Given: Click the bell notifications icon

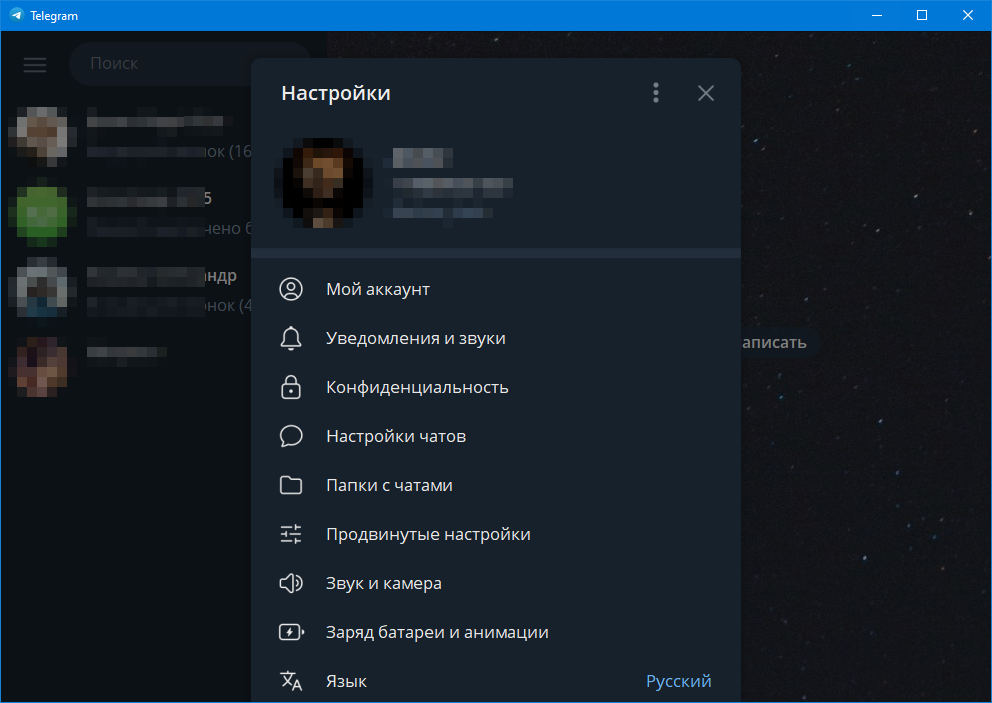Looking at the screenshot, I should click(291, 338).
